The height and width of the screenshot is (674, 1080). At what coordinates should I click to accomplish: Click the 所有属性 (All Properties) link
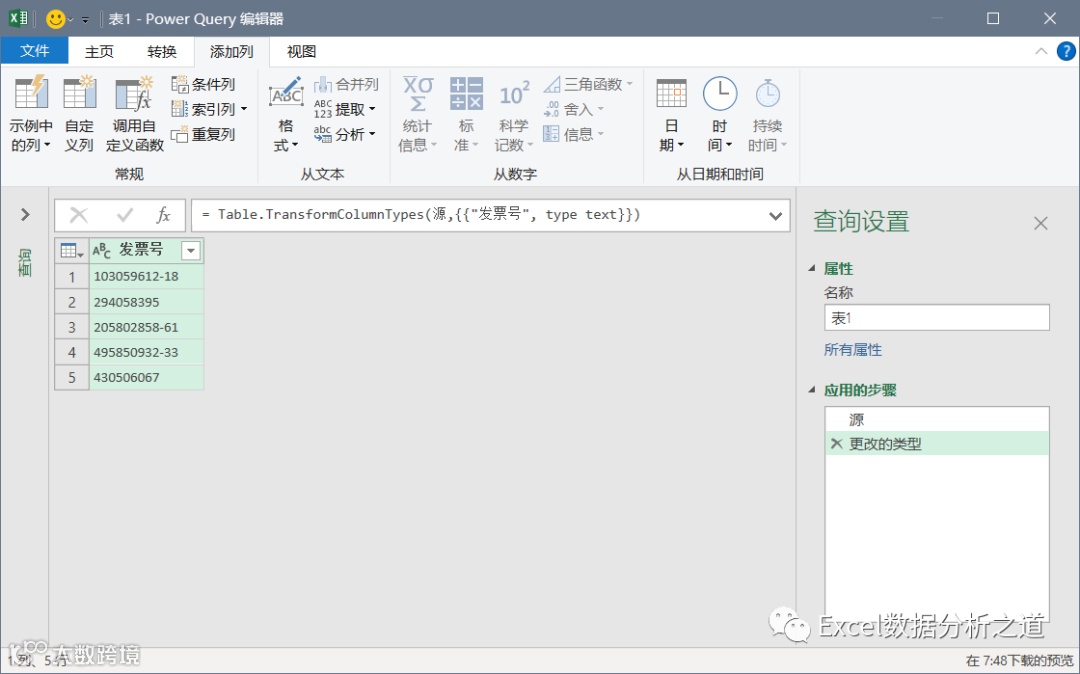(853, 350)
